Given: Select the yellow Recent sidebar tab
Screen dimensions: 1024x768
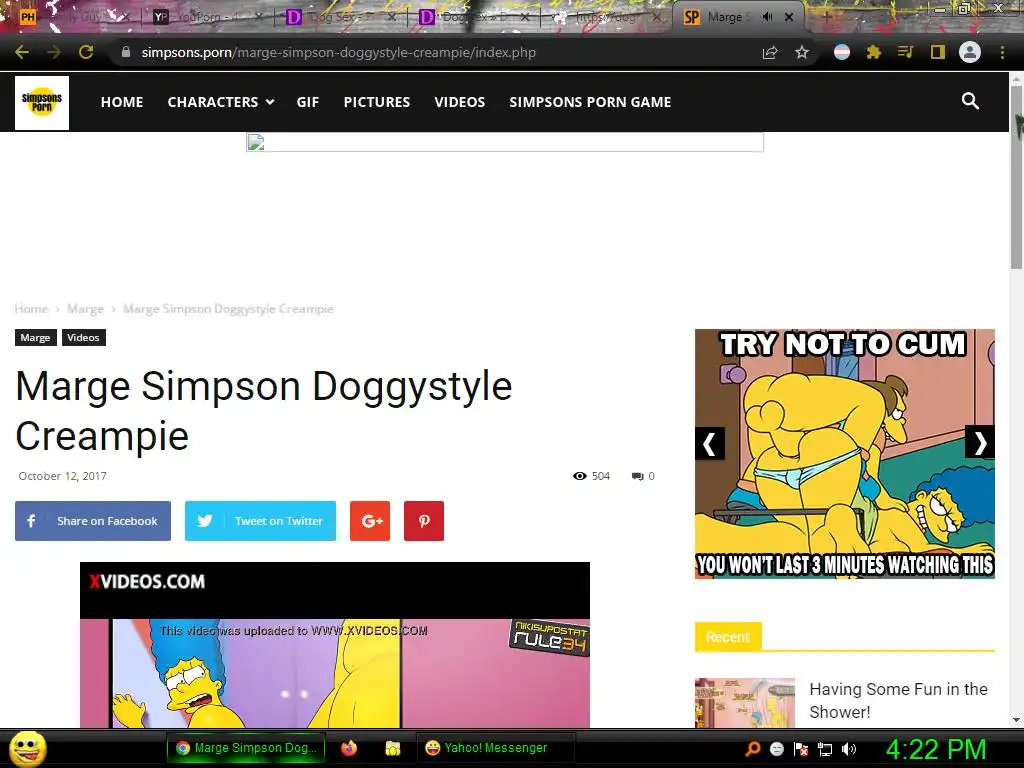Looking at the screenshot, I should (x=728, y=637).
